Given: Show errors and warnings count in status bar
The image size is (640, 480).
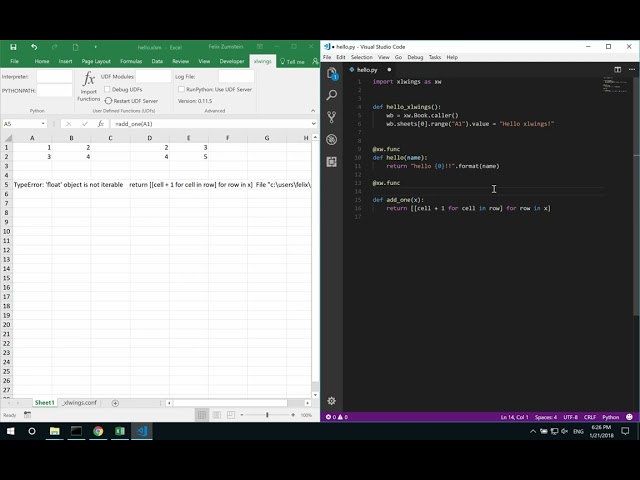Looking at the screenshot, I should pos(337,417).
